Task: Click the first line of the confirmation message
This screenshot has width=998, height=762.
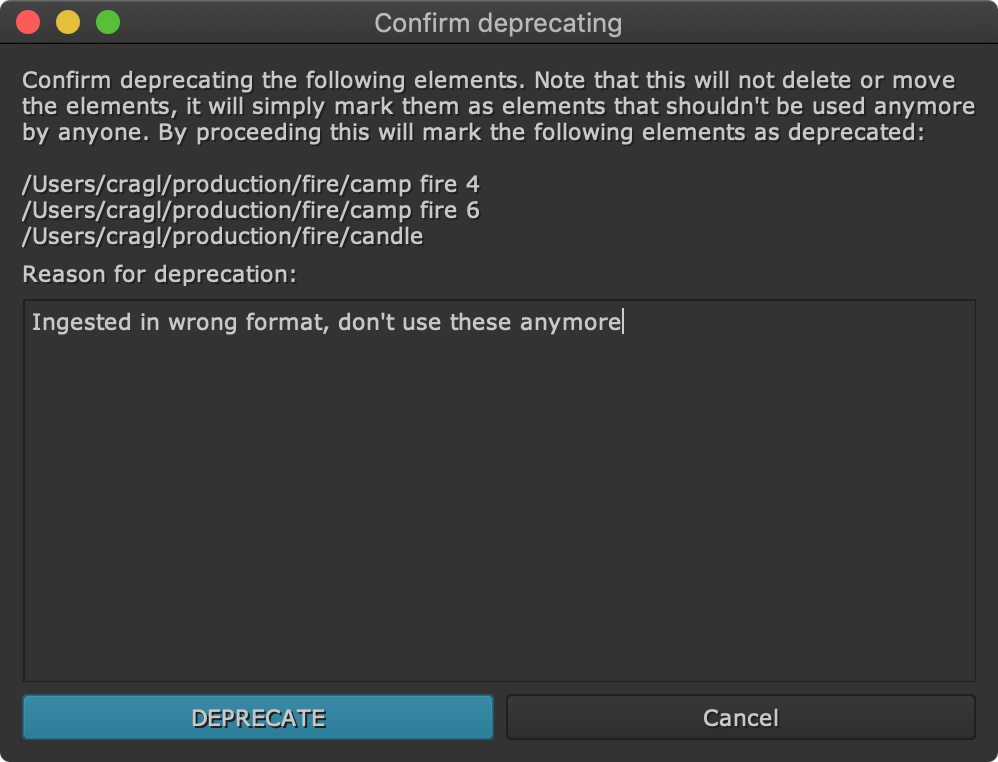Action: pos(488,80)
